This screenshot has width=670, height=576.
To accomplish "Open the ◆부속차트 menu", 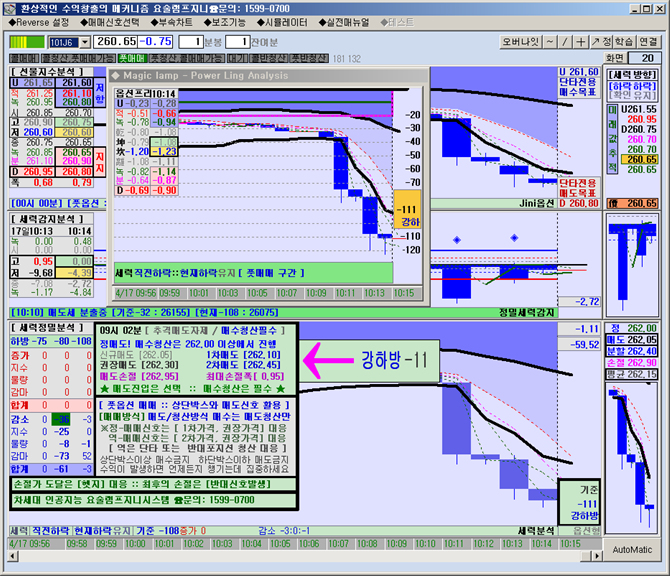I will point(172,22).
